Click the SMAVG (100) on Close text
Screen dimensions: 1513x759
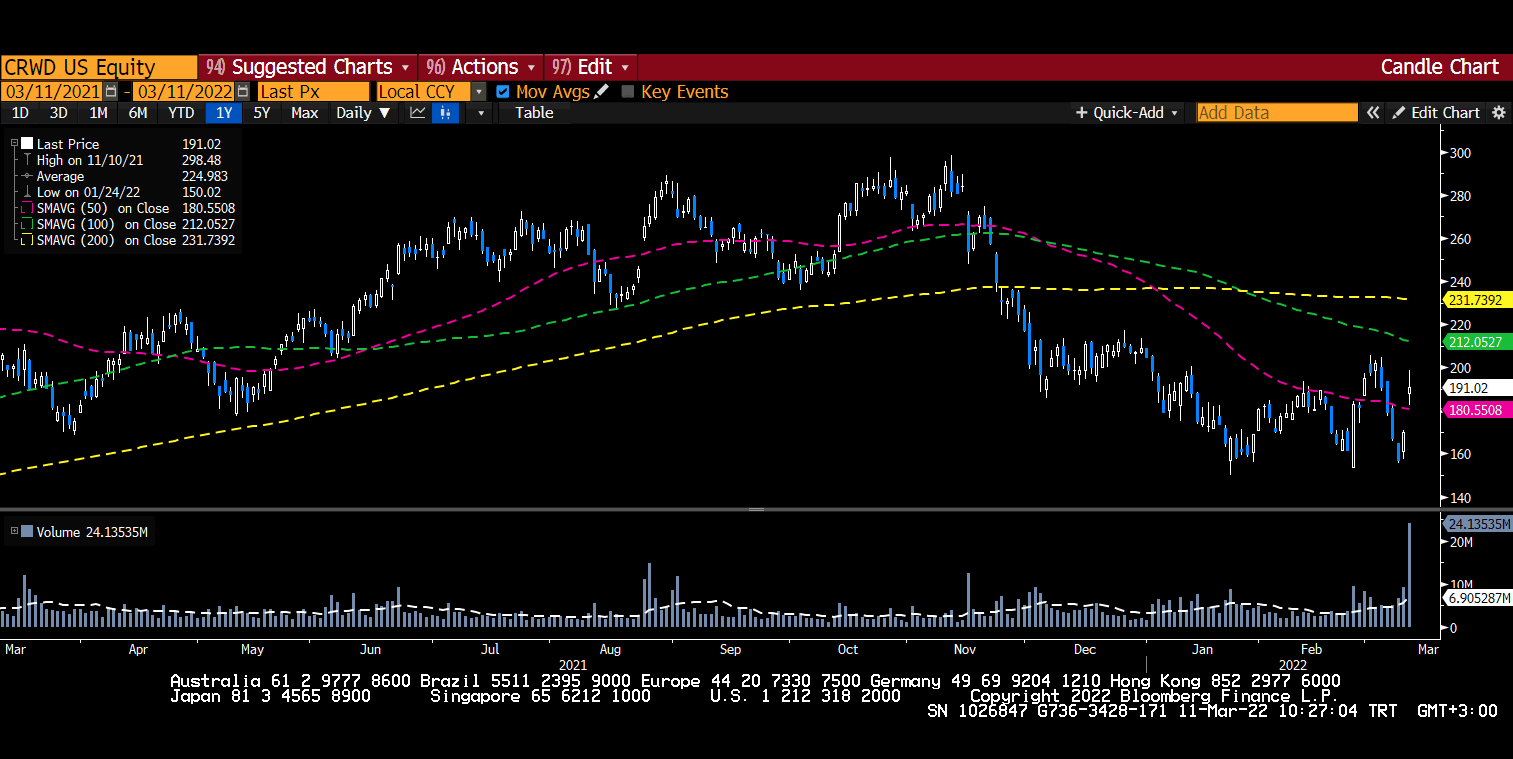(107, 224)
